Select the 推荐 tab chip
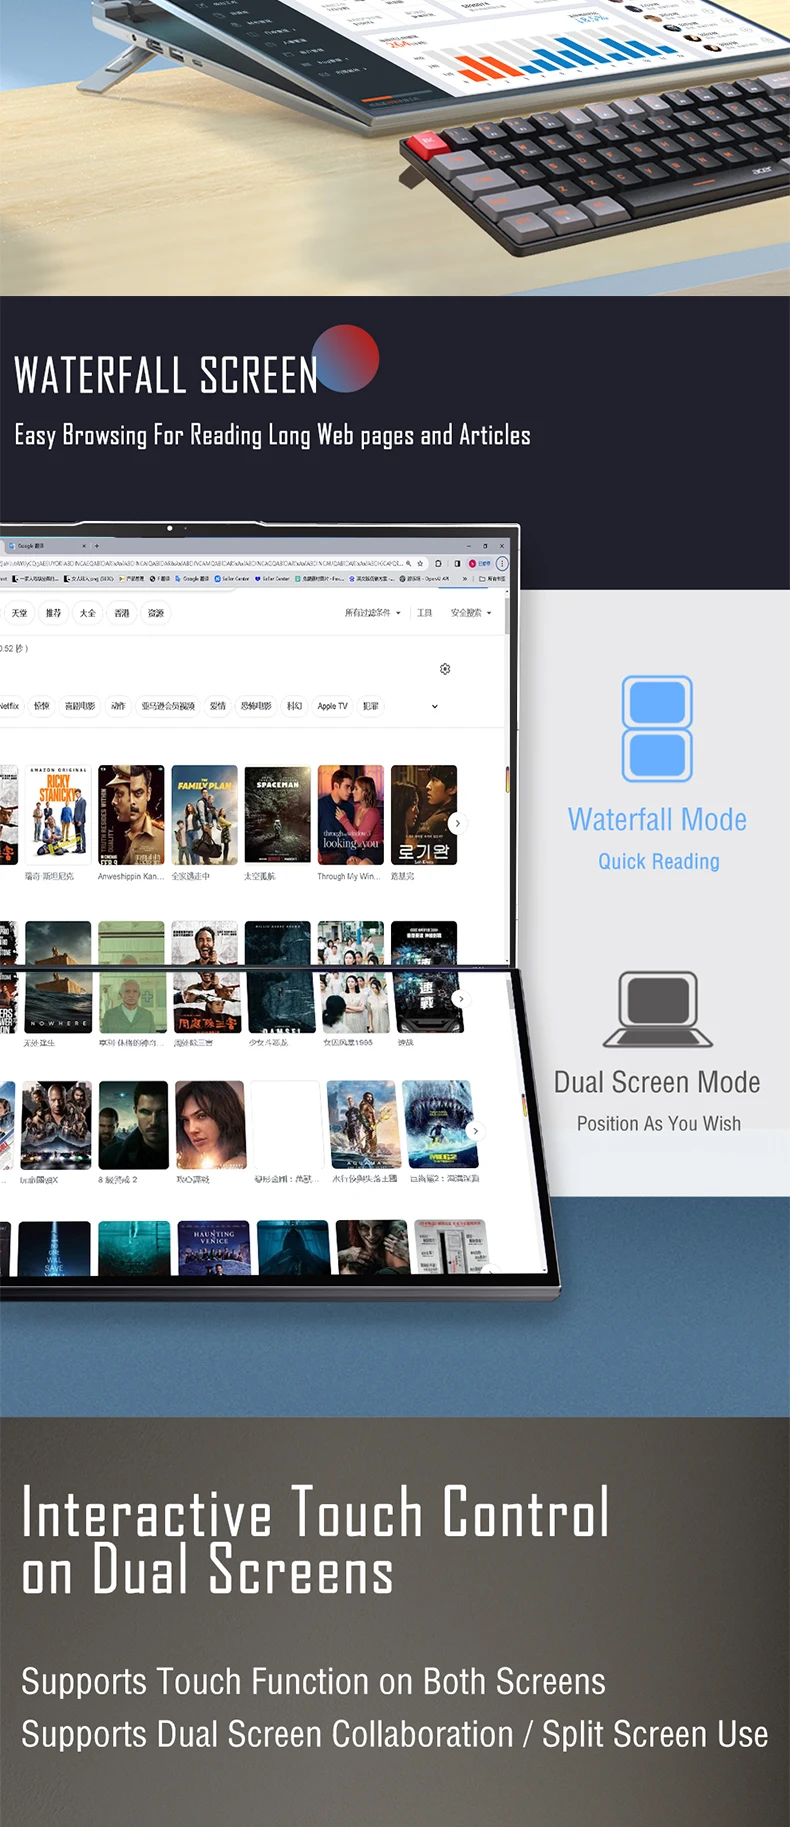 click(x=53, y=613)
